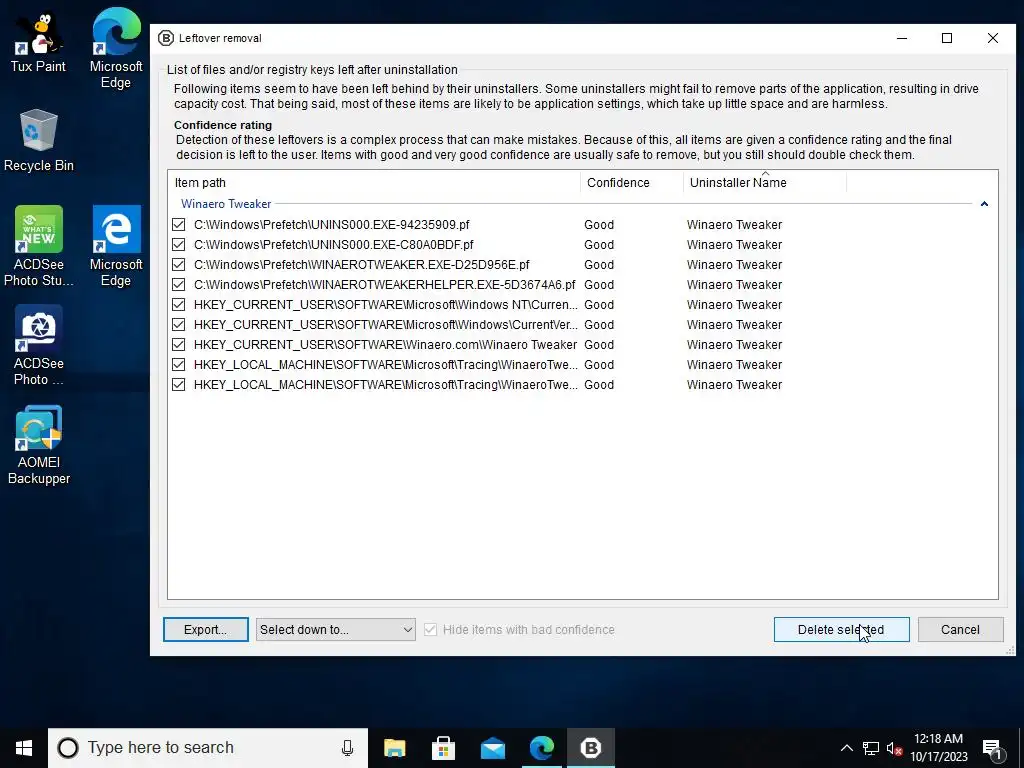Sort by Item path column header
The image size is (1024, 768).
coord(374,183)
